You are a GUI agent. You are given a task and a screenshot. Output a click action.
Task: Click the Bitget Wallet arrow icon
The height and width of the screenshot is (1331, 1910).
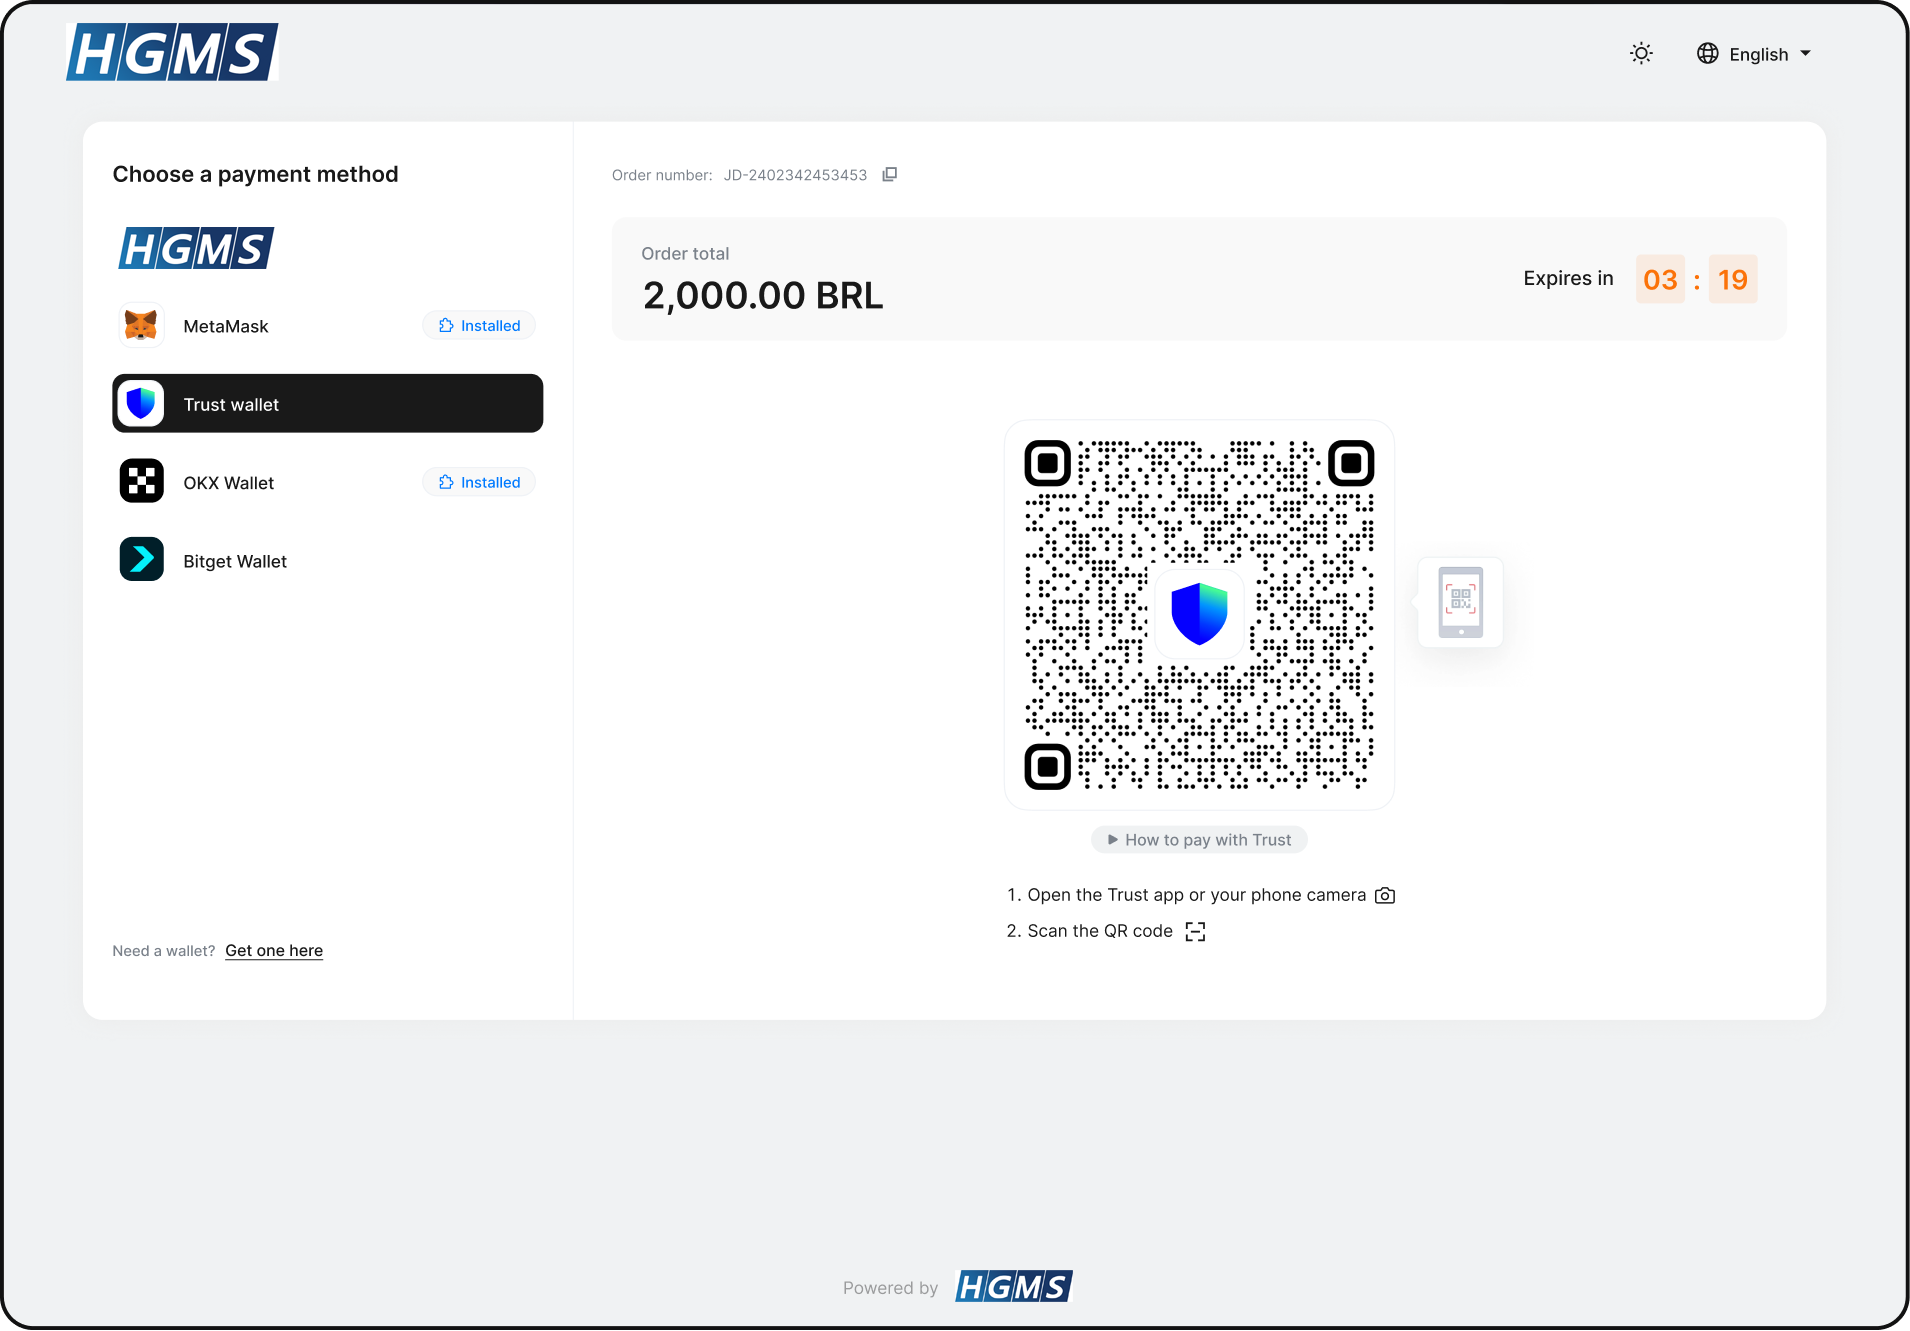141,560
